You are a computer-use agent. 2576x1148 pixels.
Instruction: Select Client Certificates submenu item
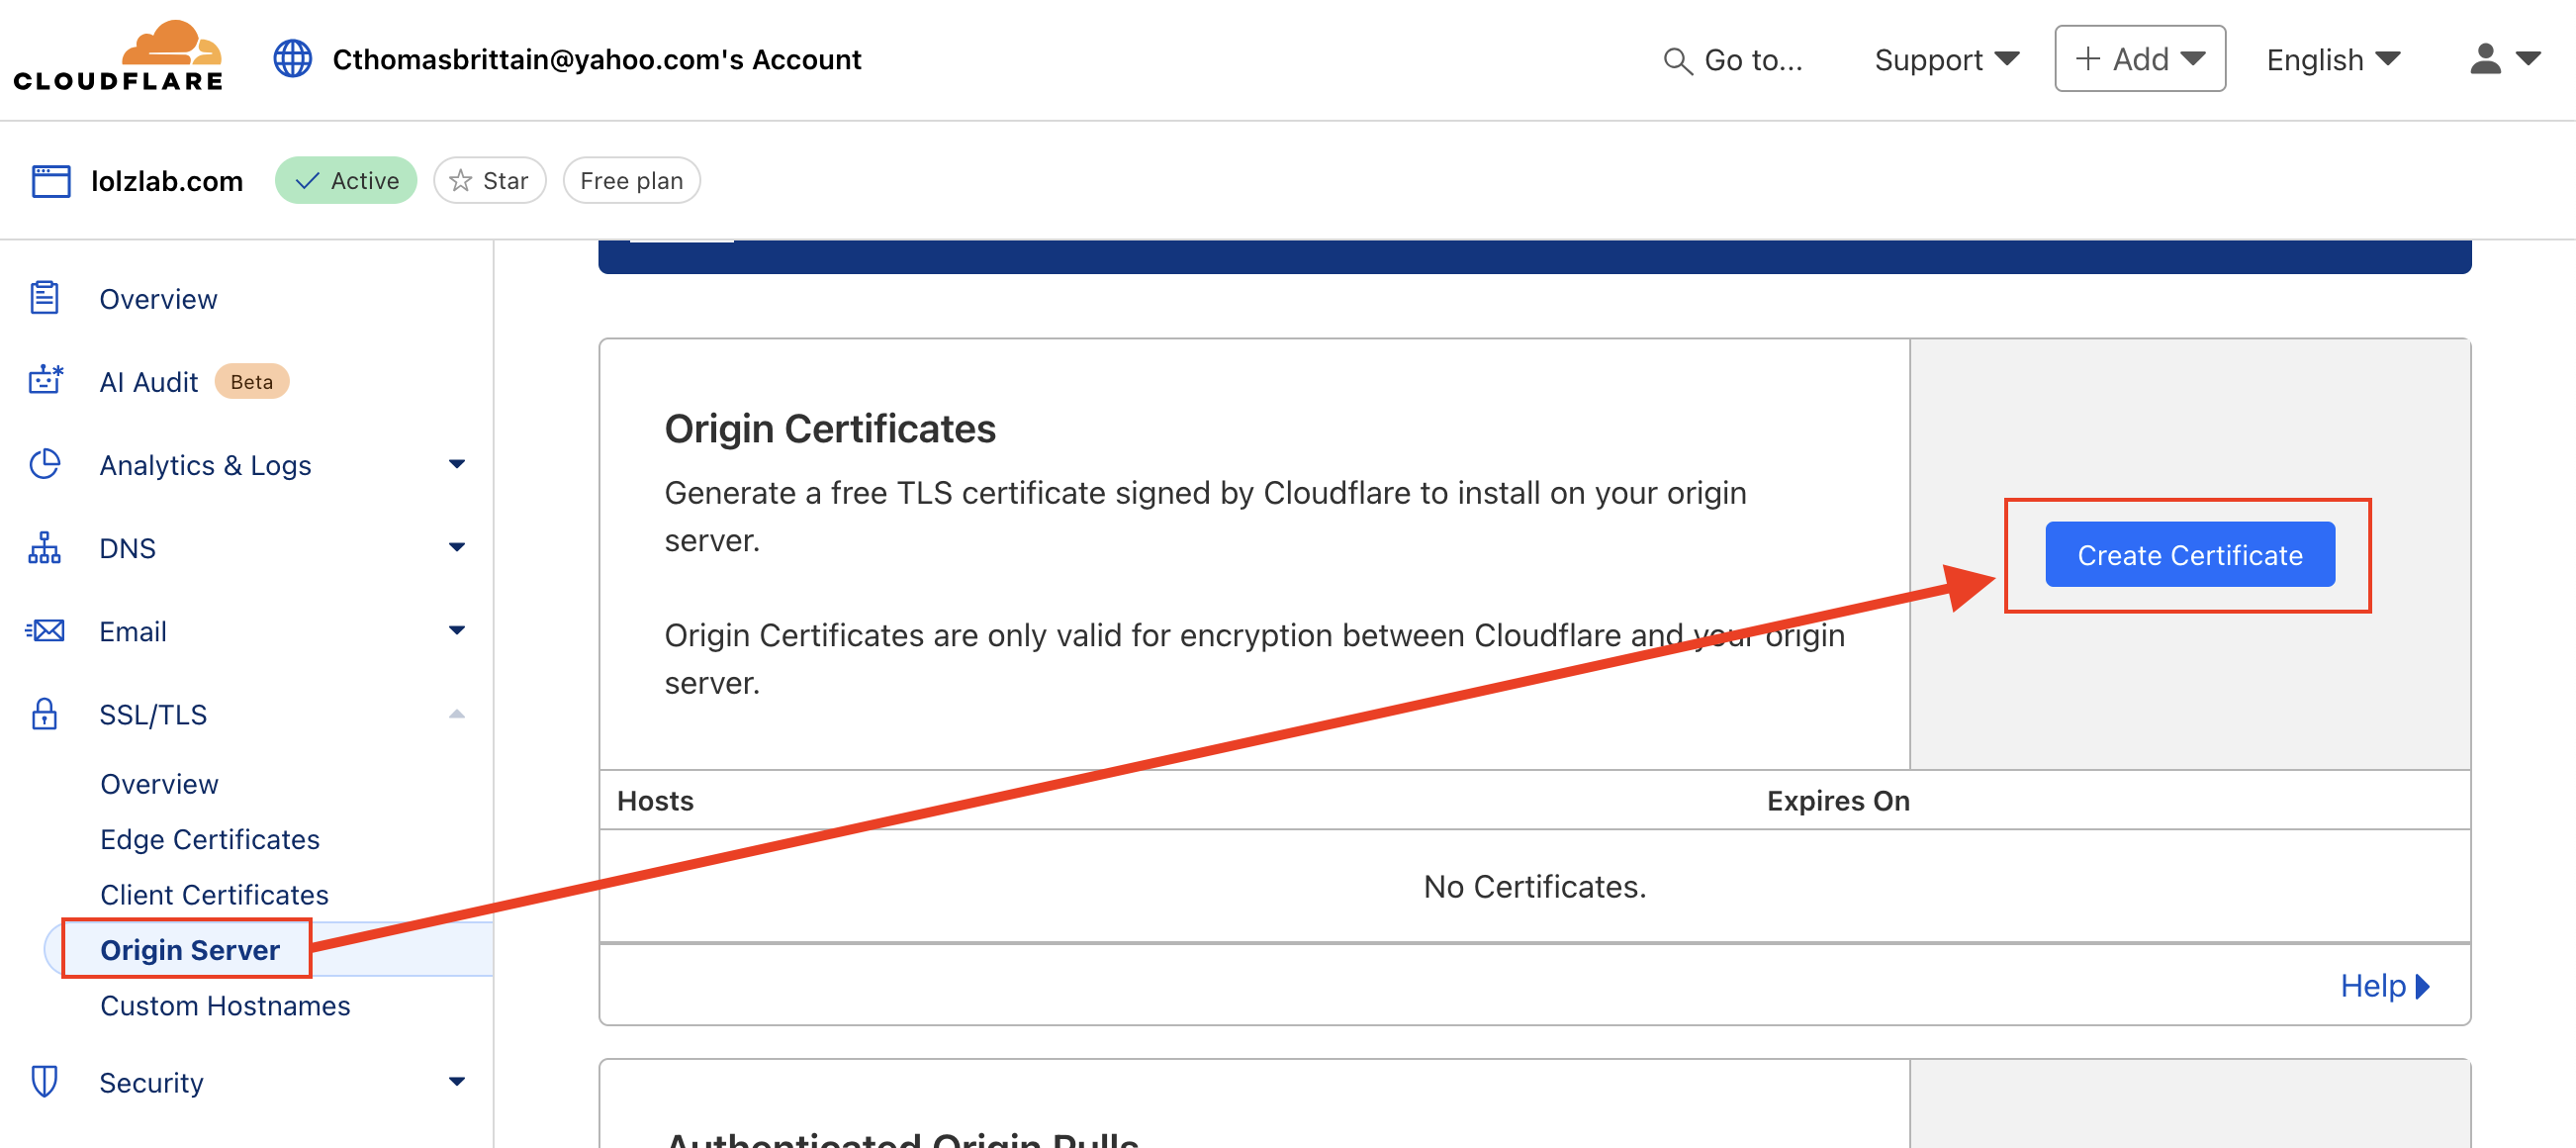point(214,895)
